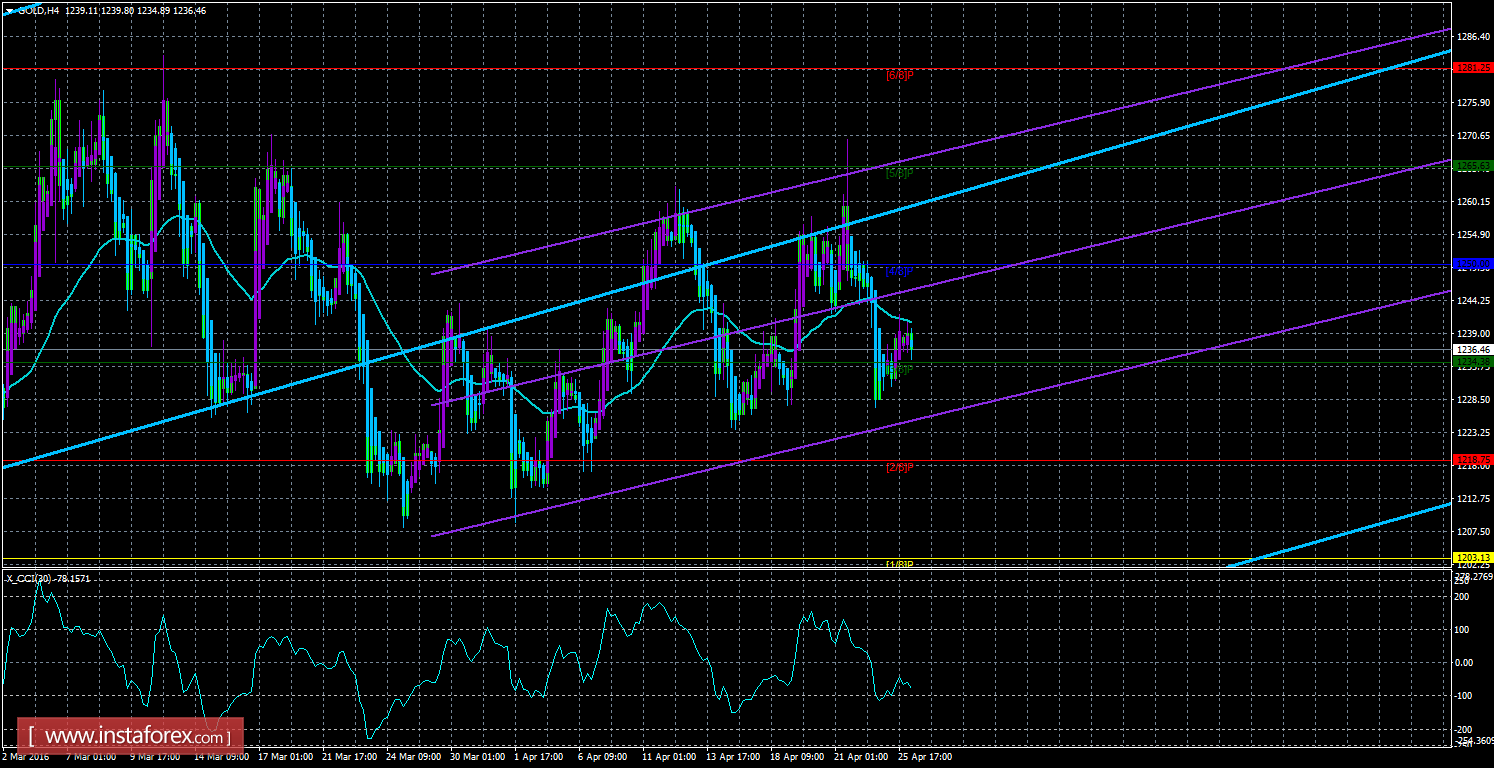The height and width of the screenshot is (768, 1494).
Task: Select the X_CCI(30) indicator label
Action: (29, 578)
